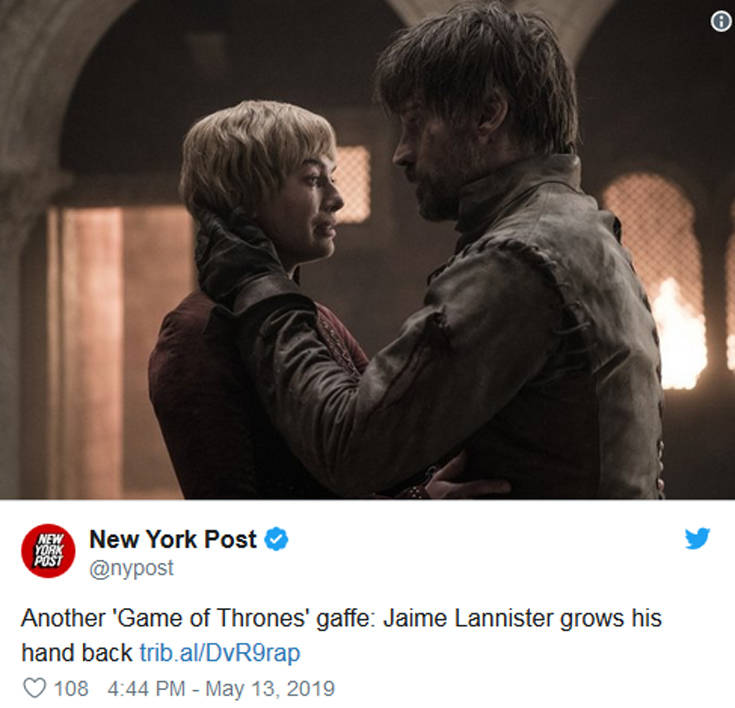
Task: Open the info icon on the photo
Action: pyautogui.click(x=721, y=22)
